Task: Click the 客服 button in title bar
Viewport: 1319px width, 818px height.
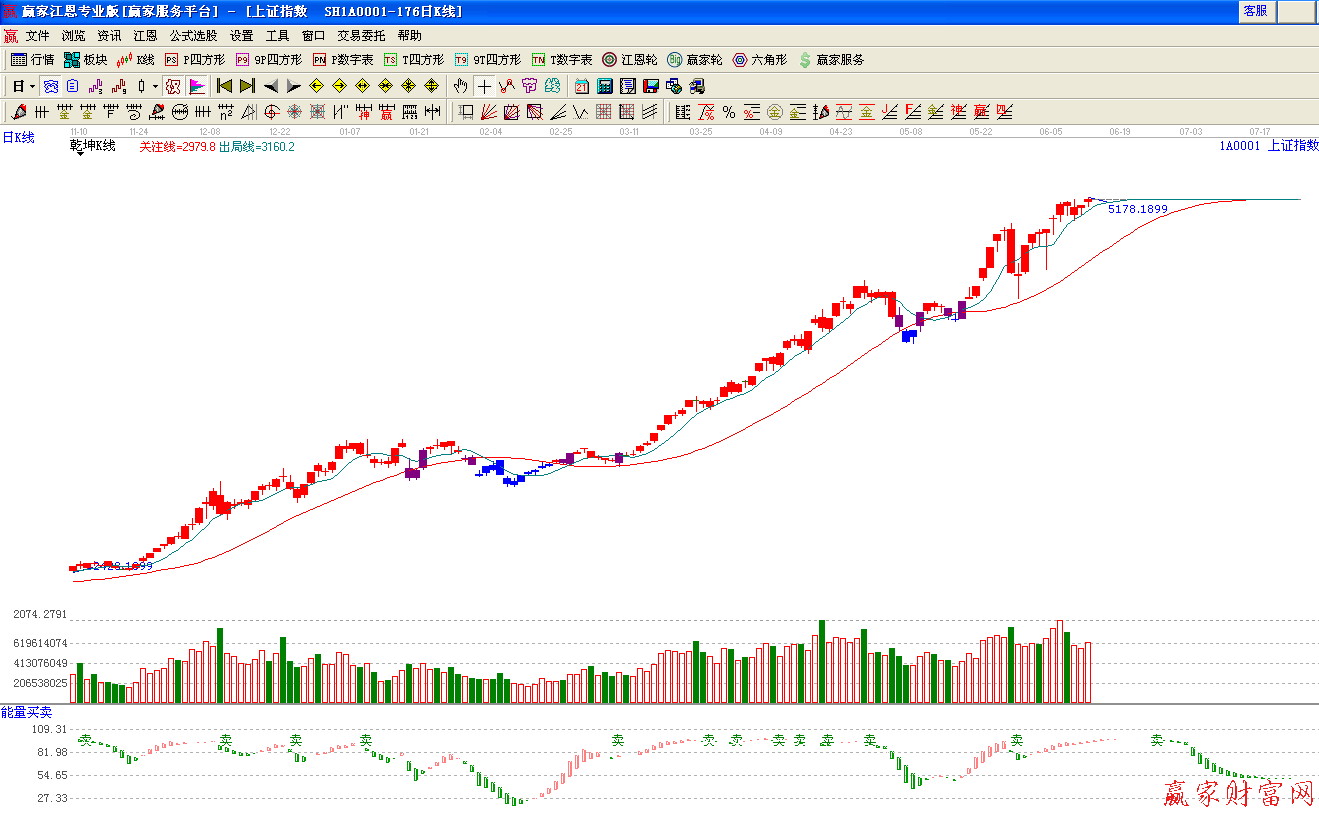Action: coord(1255,11)
